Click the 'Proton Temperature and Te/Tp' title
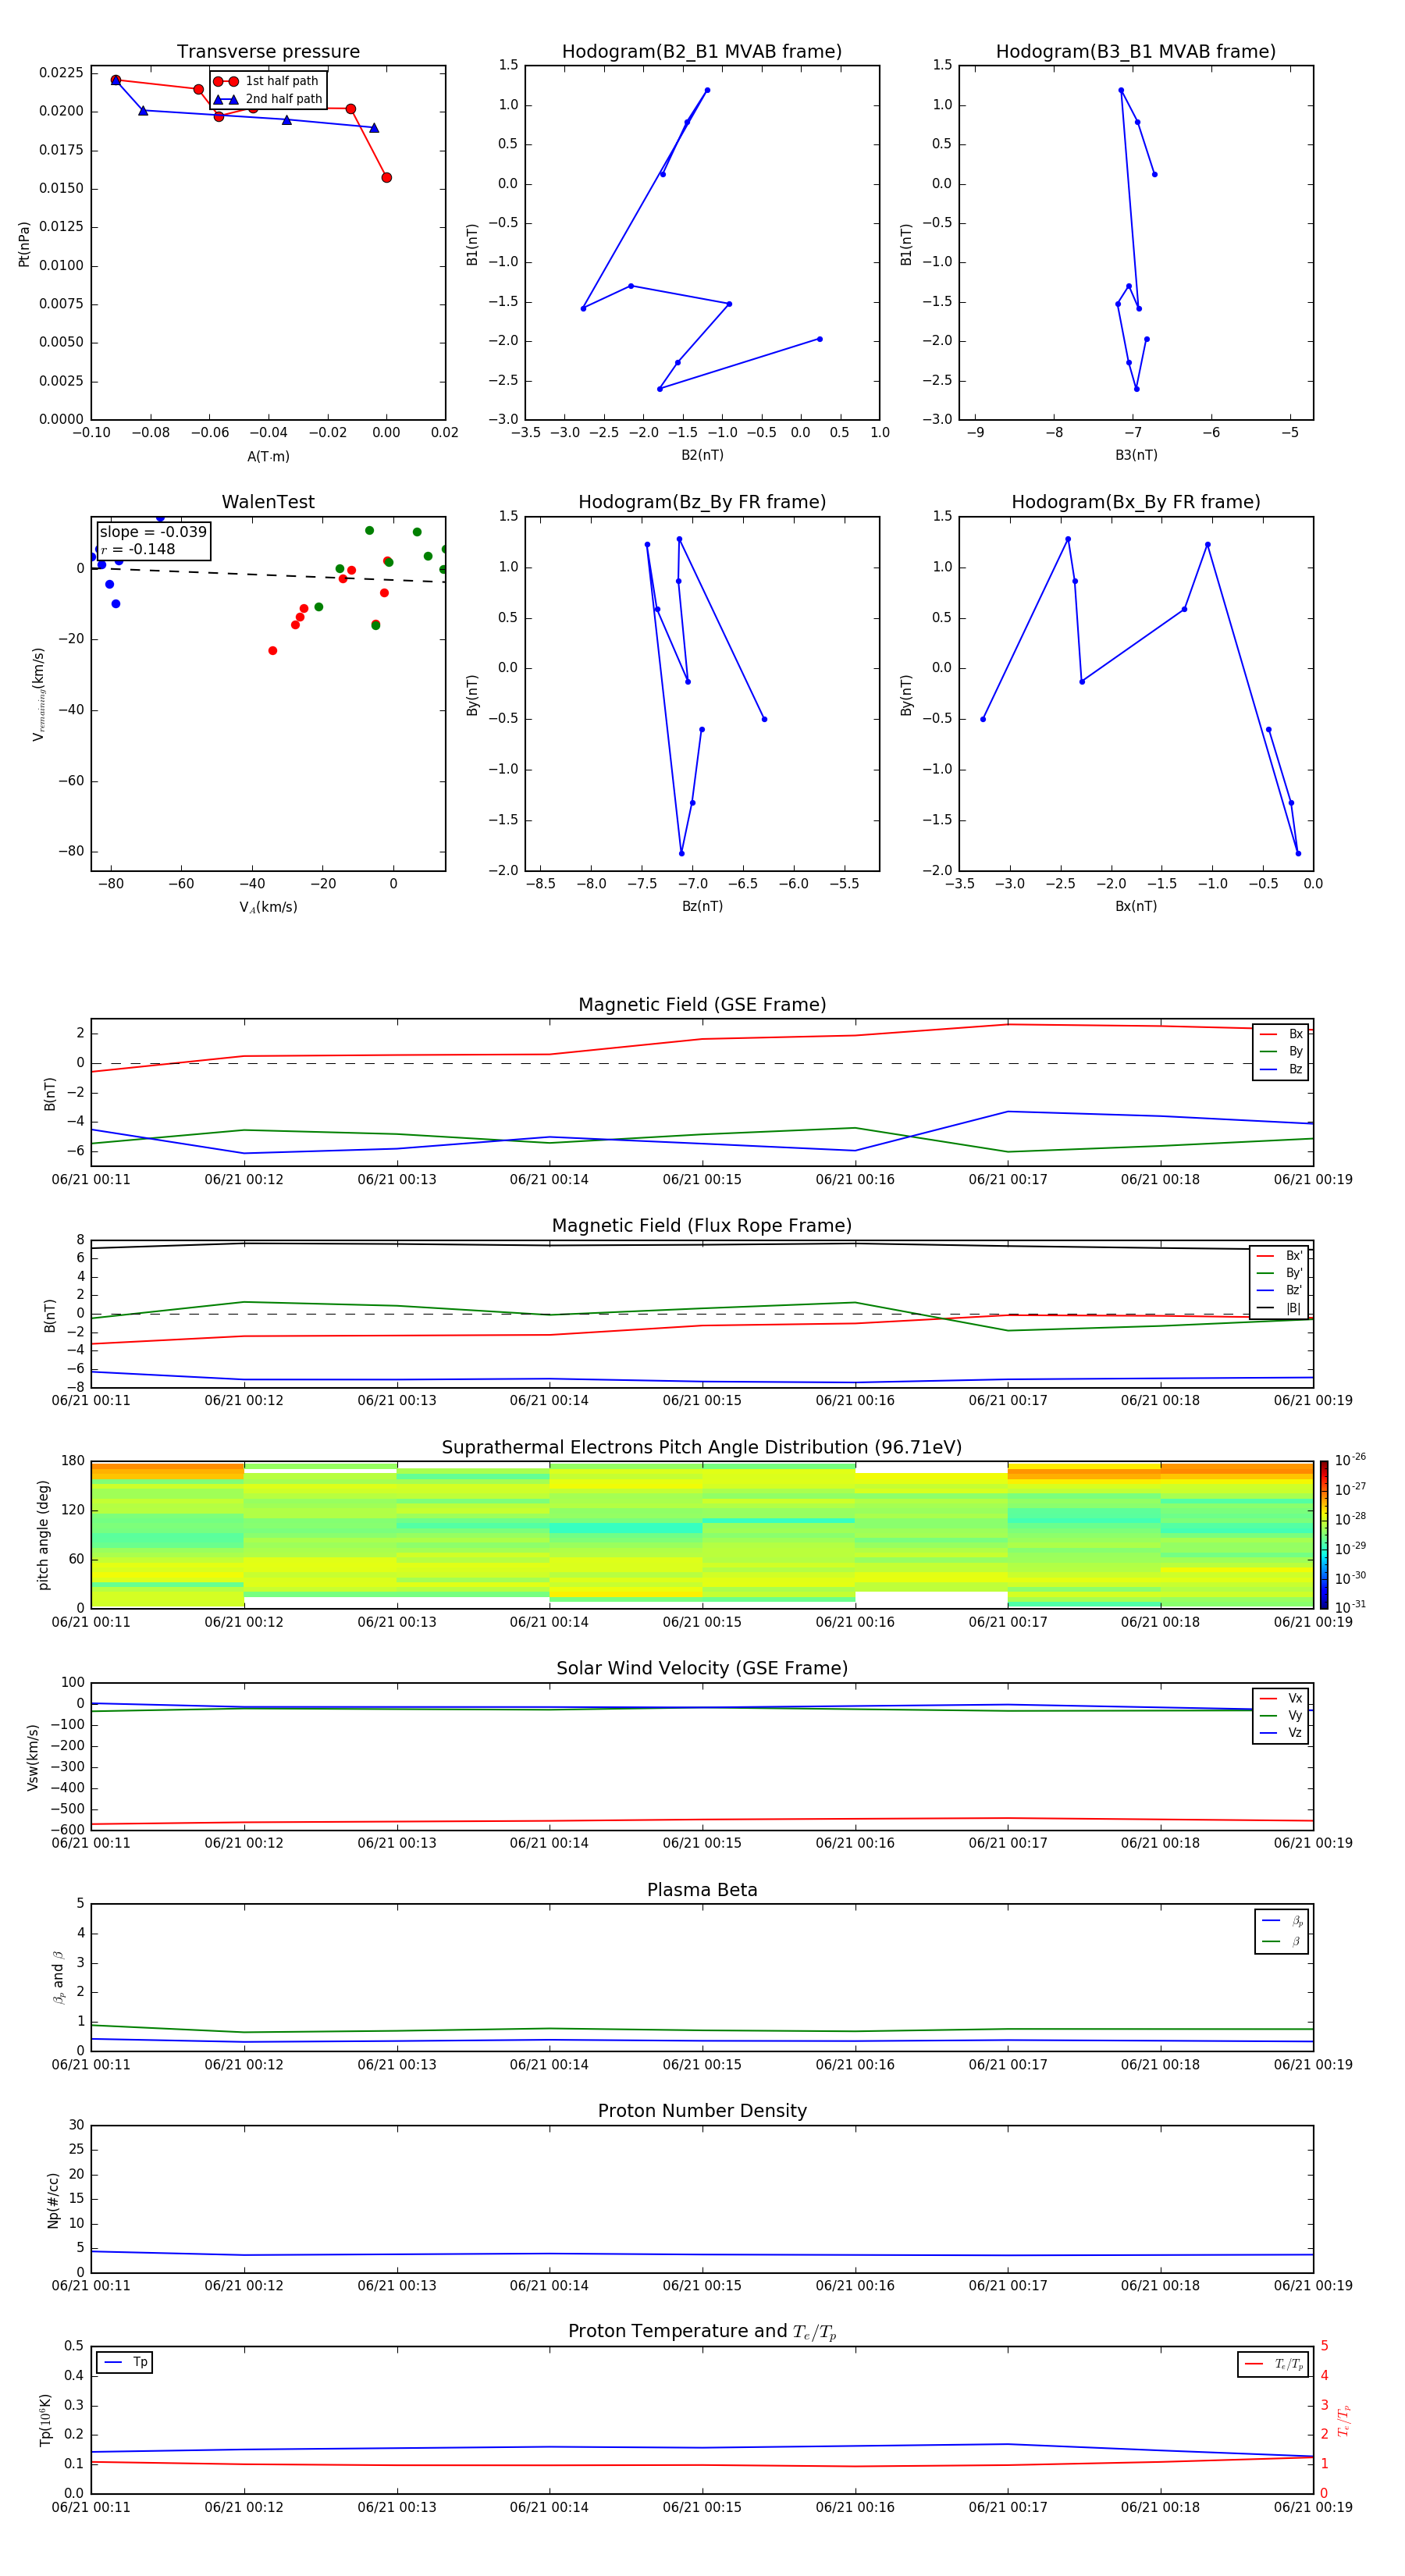 tap(702, 2331)
